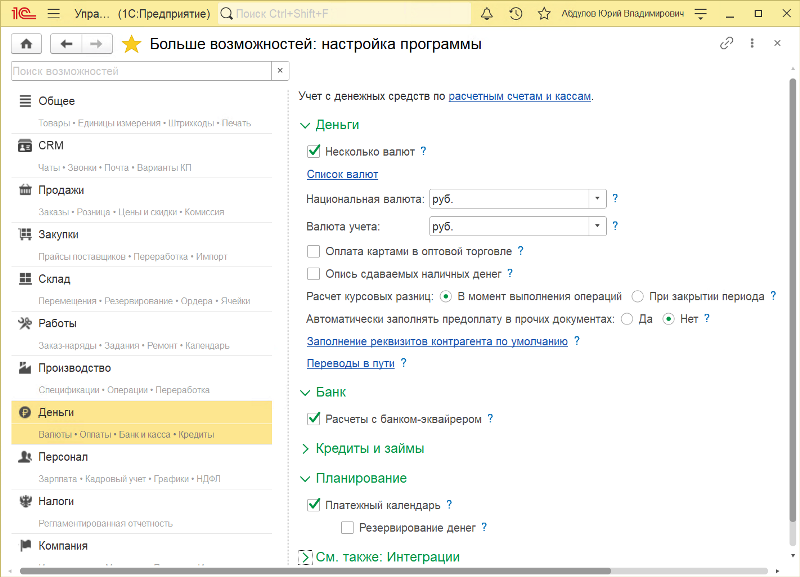Clear the feature search field

pos(281,71)
